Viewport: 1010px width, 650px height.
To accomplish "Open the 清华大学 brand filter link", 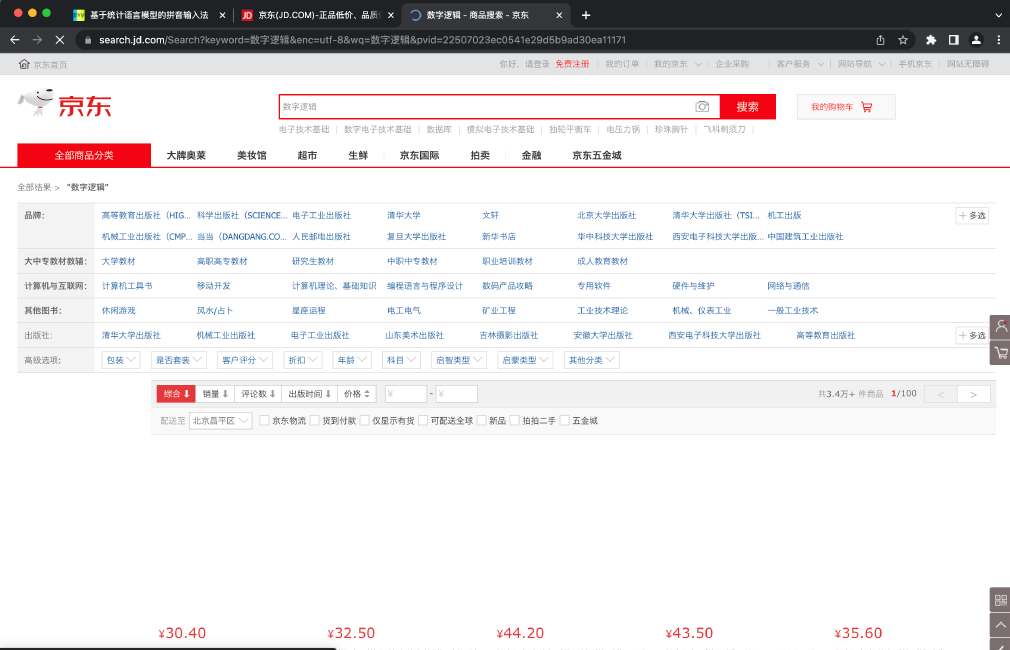I will 404,215.
